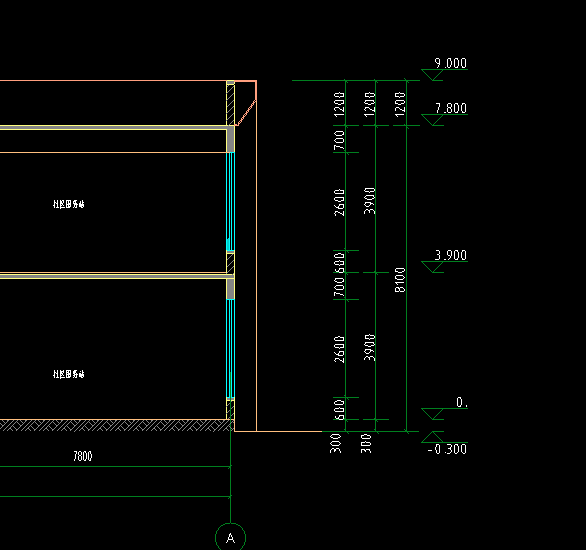Image resolution: width=586 pixels, height=550 pixels.
Task: Pick the 700 dimension below the 3.900 level
Action: point(339,287)
